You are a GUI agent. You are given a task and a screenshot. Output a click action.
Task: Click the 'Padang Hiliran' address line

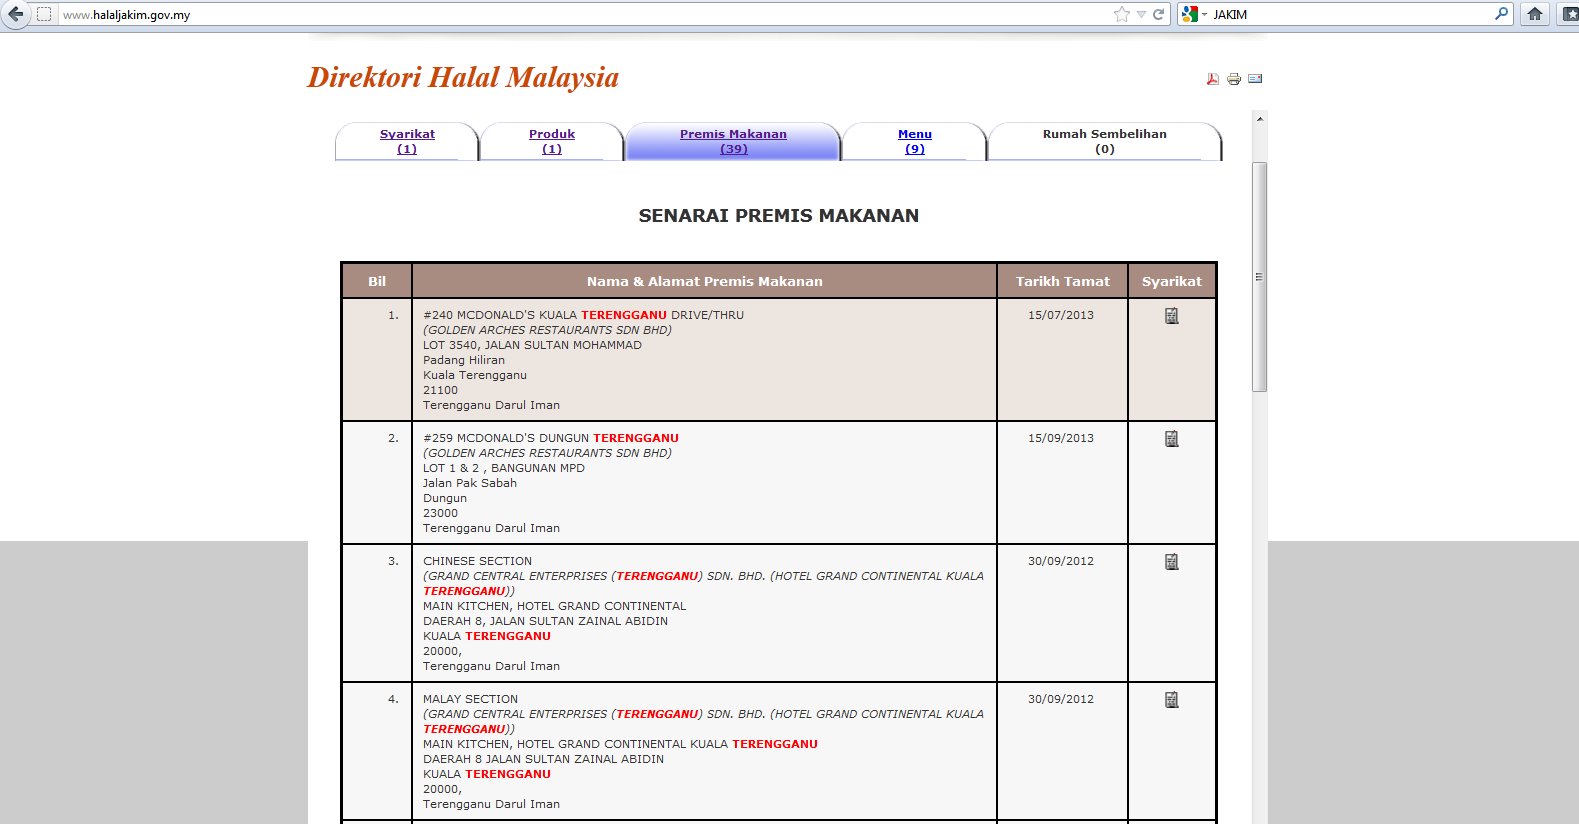click(x=464, y=360)
